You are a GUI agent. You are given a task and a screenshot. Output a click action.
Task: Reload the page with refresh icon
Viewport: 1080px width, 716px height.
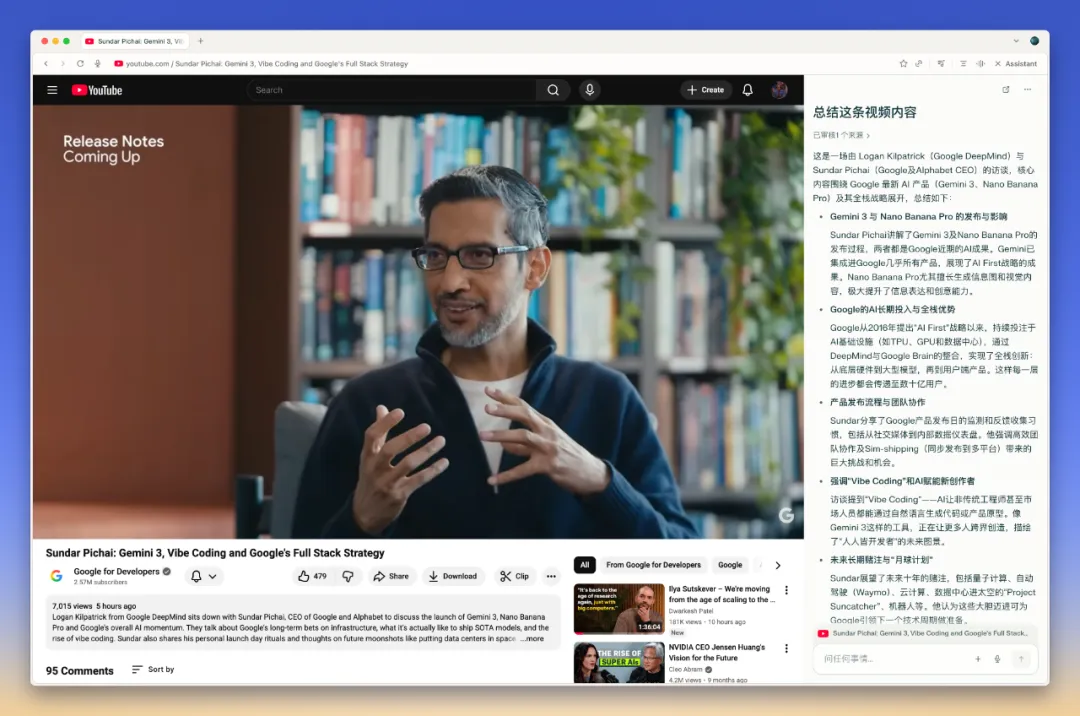[x=80, y=63]
